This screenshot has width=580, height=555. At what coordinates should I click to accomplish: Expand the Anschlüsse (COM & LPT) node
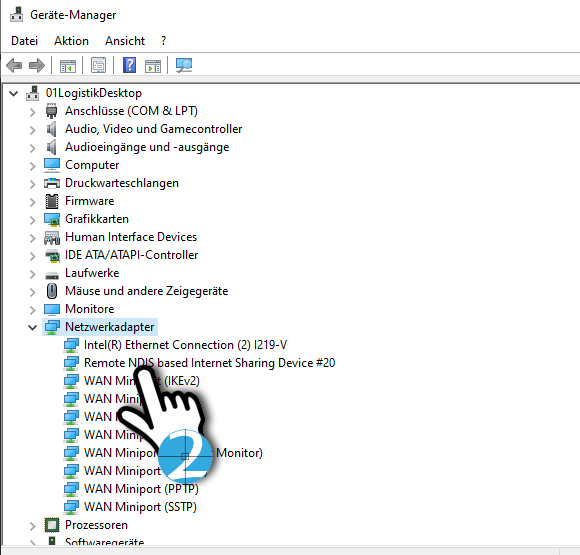coord(33,111)
